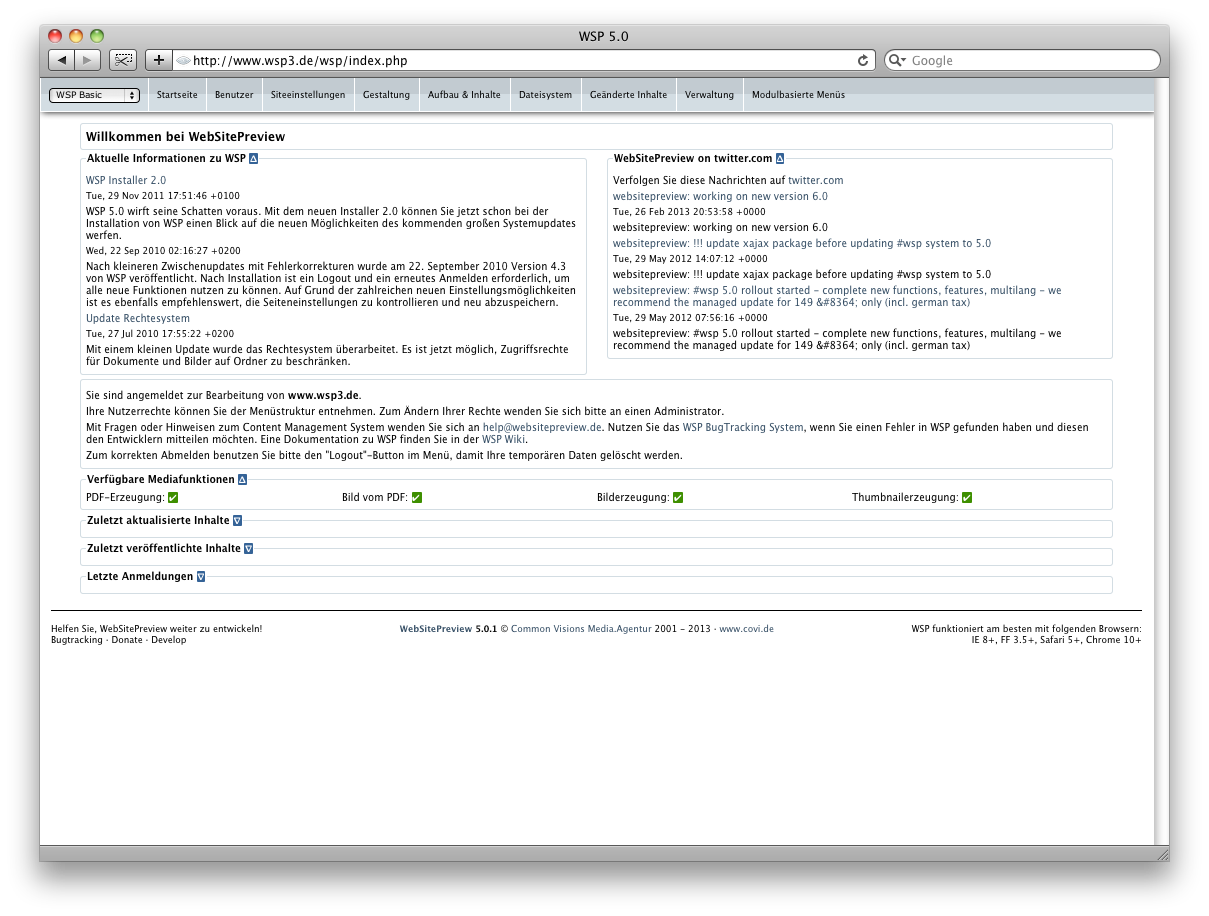This screenshot has width=1209, height=916.
Task: Open the Modulbasierte Menüs menu
Action: click(798, 95)
